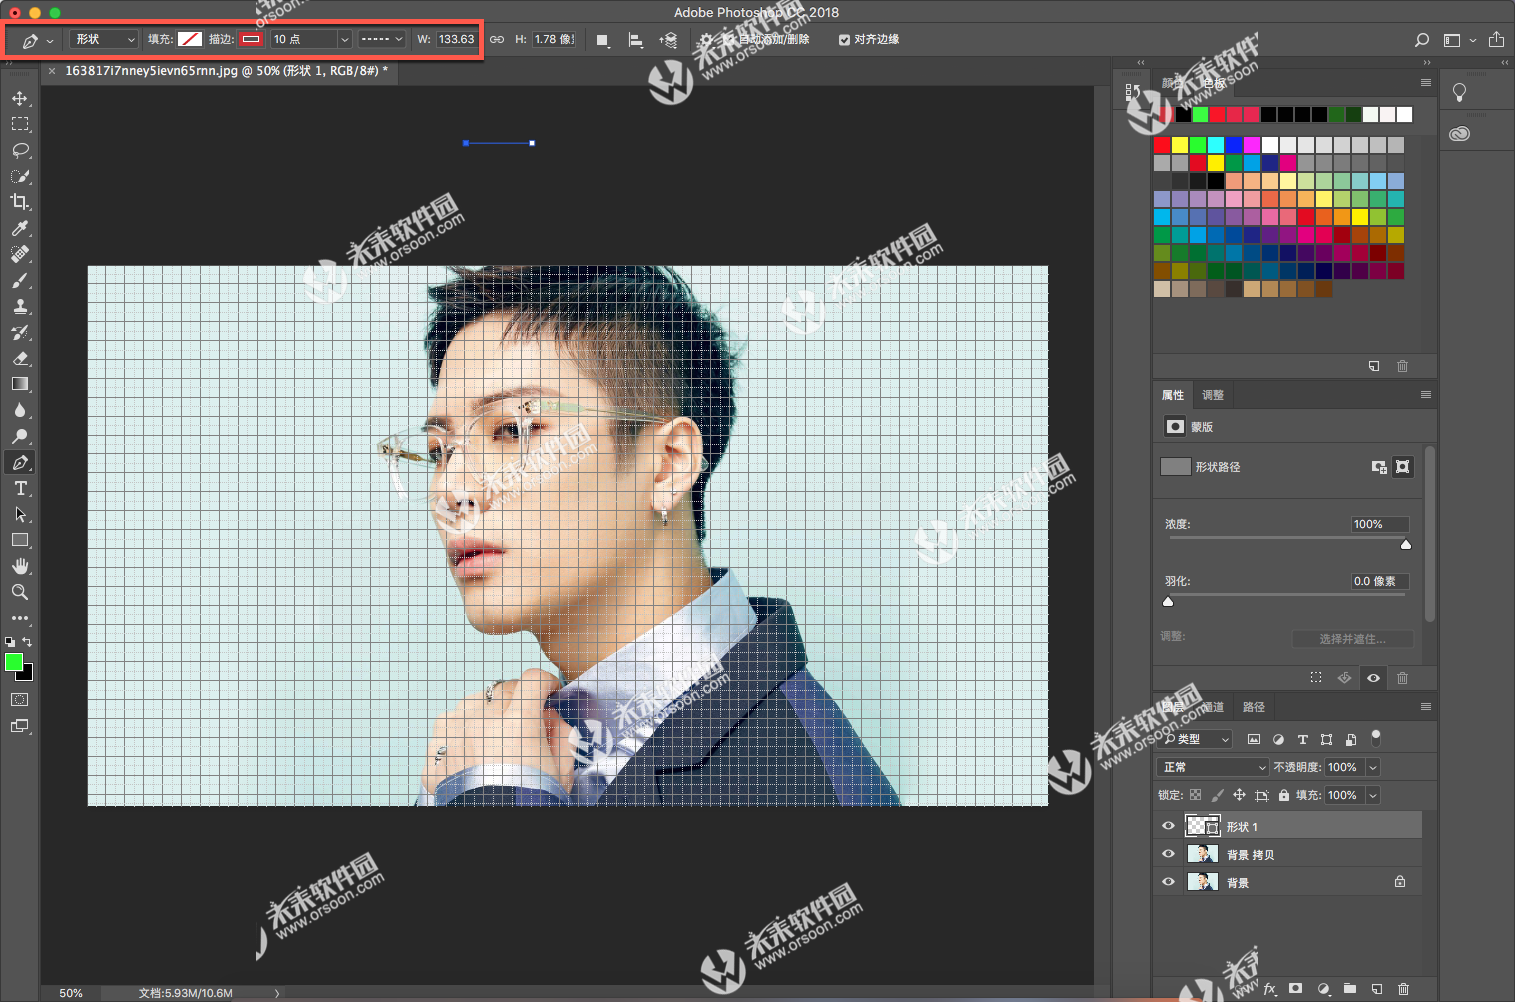1515x1002 pixels.
Task: Click the search magnifier in options bar
Action: [x=1422, y=40]
